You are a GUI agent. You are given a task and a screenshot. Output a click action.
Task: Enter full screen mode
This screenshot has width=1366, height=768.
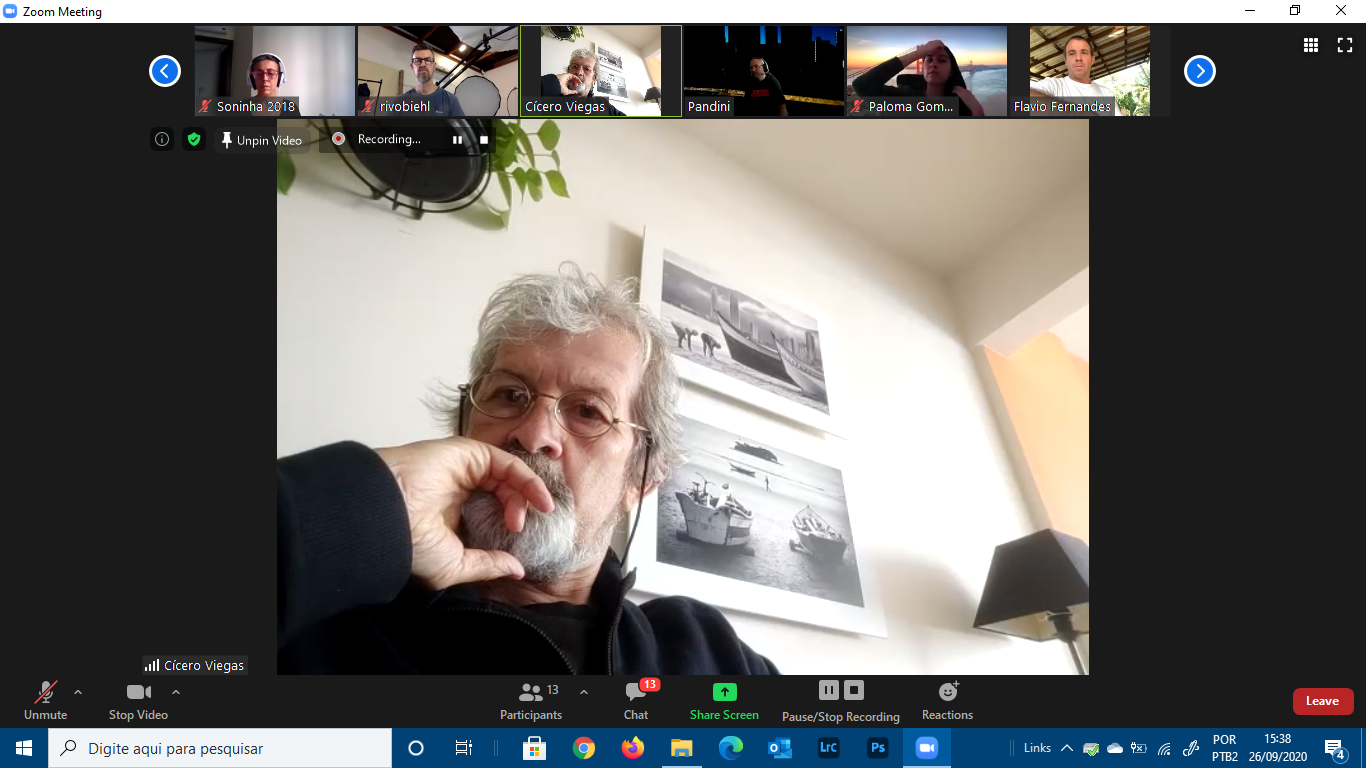[1344, 45]
